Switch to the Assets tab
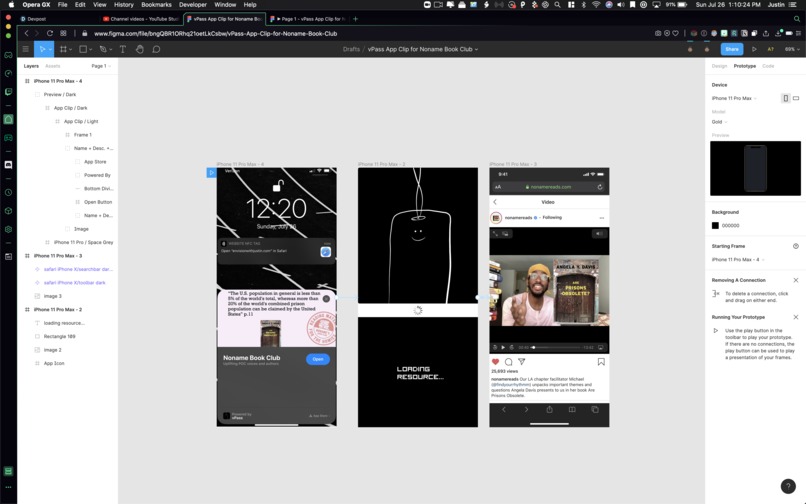This screenshot has width=806, height=504. tap(52, 66)
